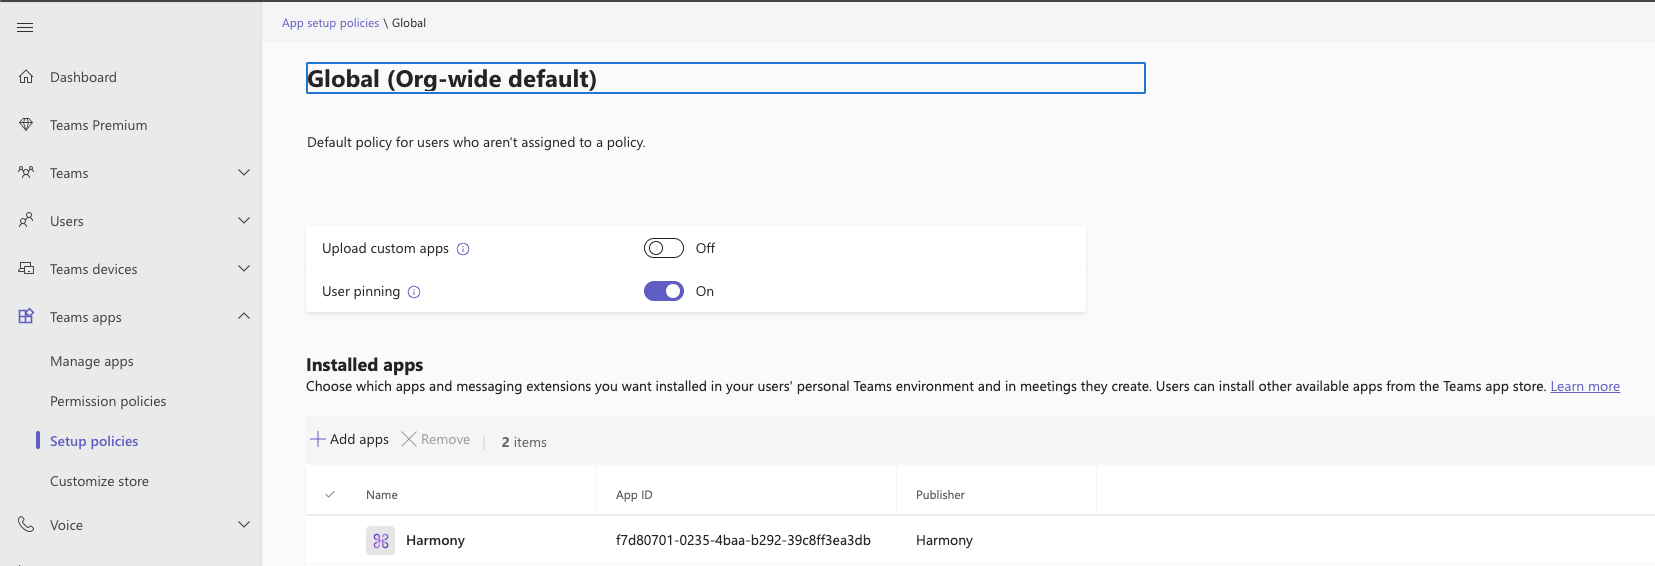Select the Harmony app name
The width and height of the screenshot is (1655, 566).
435,540
